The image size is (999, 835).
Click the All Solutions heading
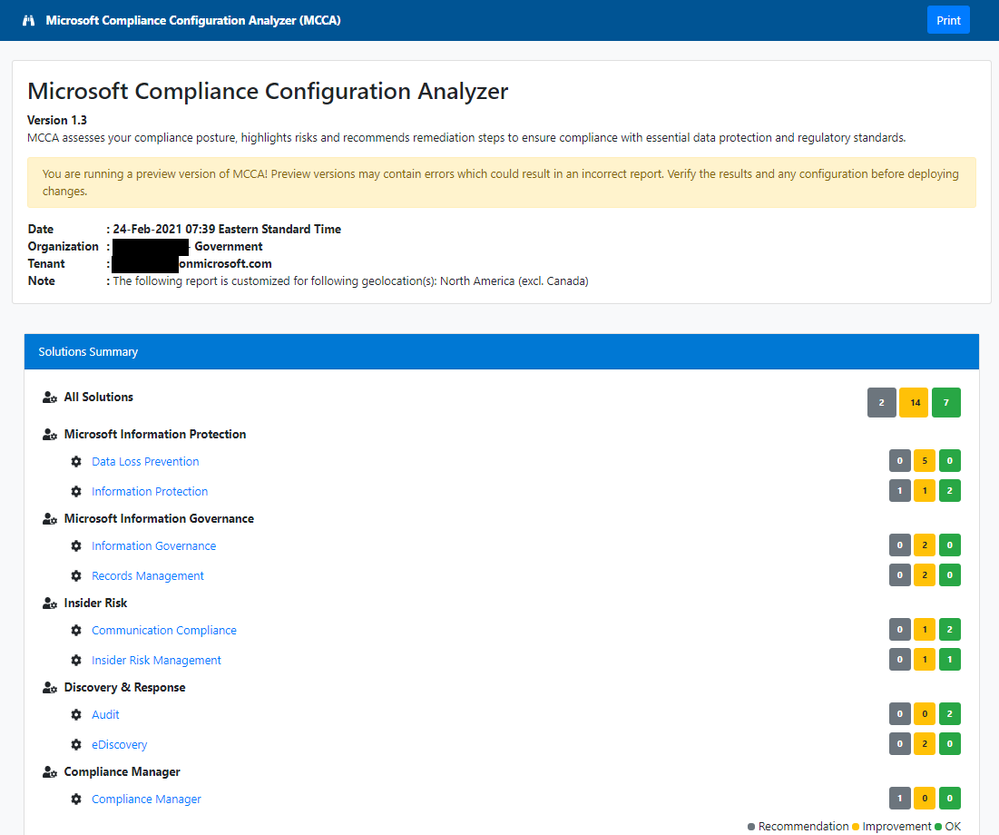click(x=99, y=397)
